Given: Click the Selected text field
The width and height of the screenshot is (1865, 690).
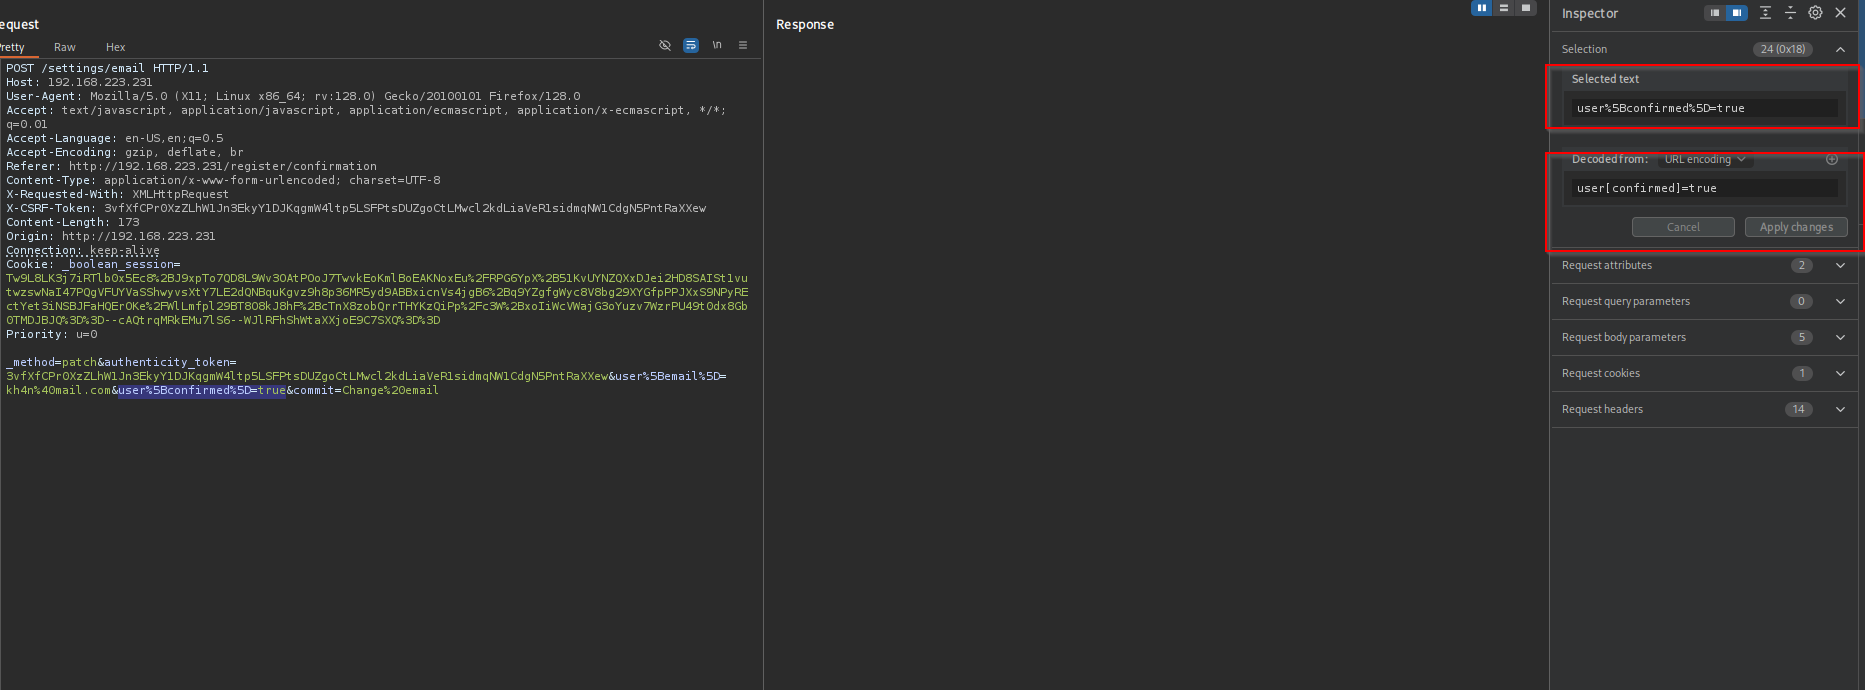Looking at the screenshot, I should pyautogui.click(x=1705, y=108).
